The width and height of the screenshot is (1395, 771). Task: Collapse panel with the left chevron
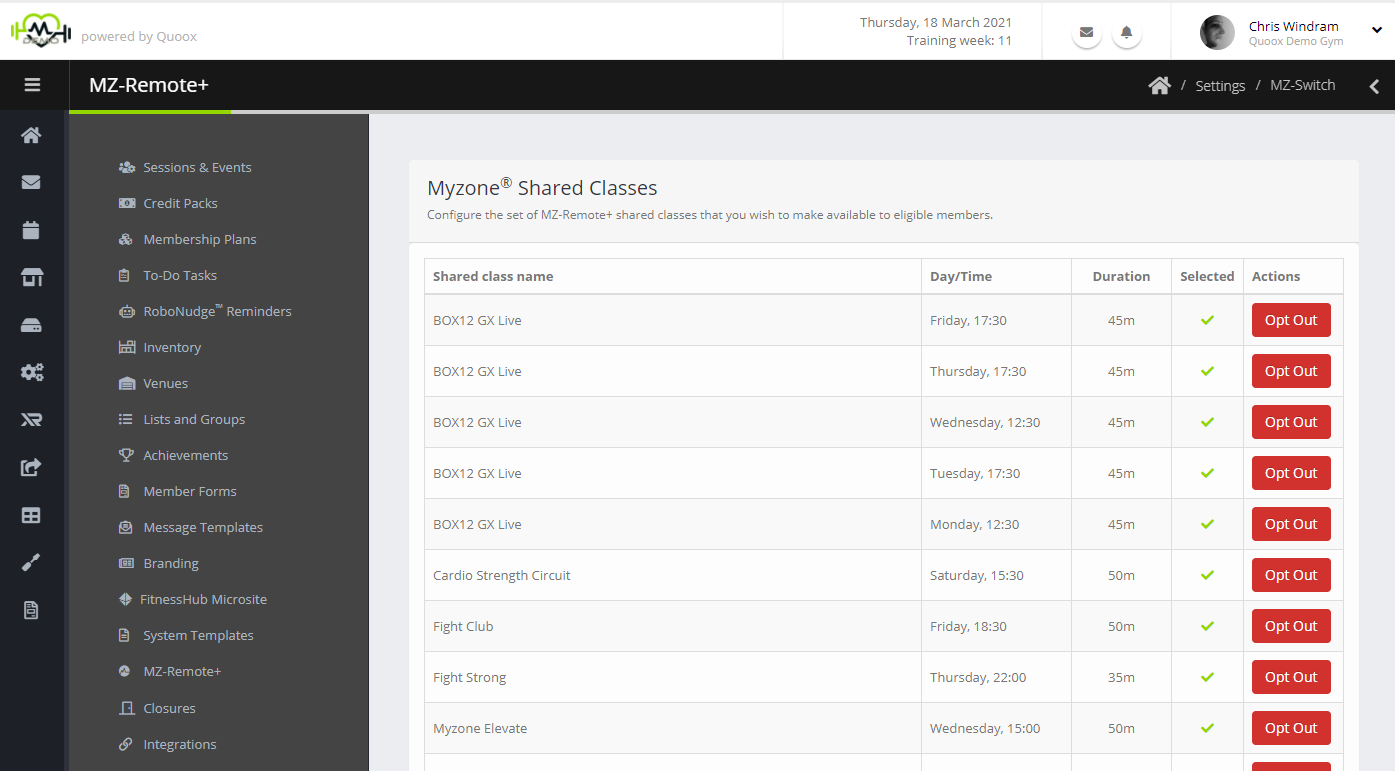[x=1375, y=86]
